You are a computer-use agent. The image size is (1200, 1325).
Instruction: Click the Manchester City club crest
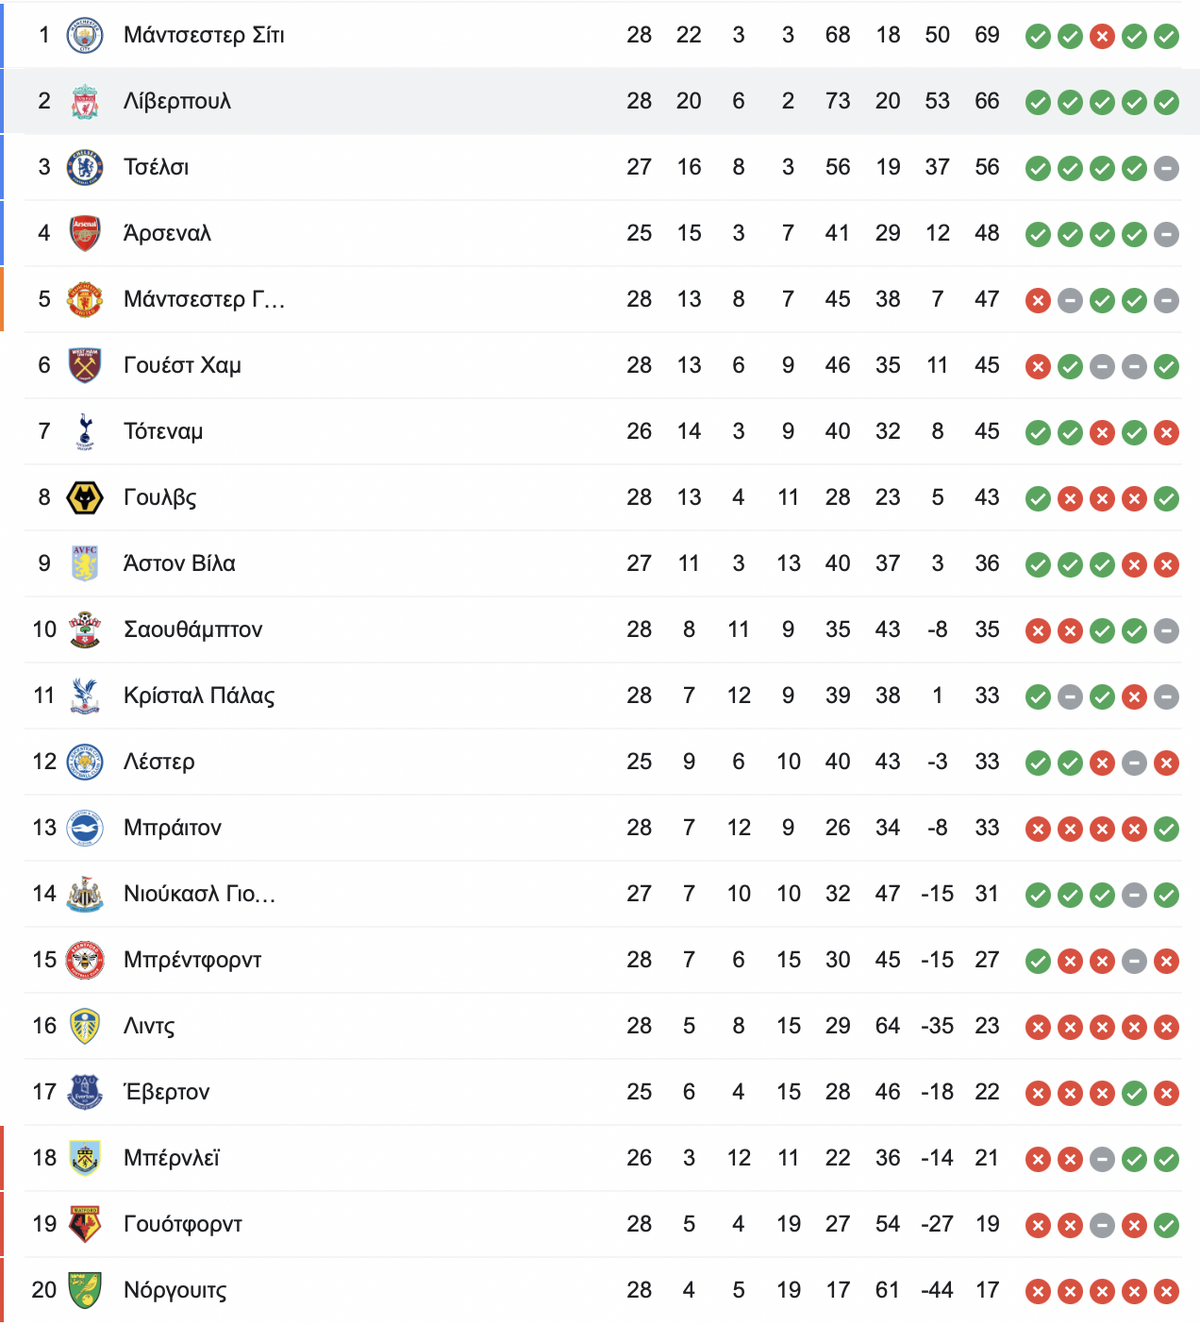tap(85, 35)
